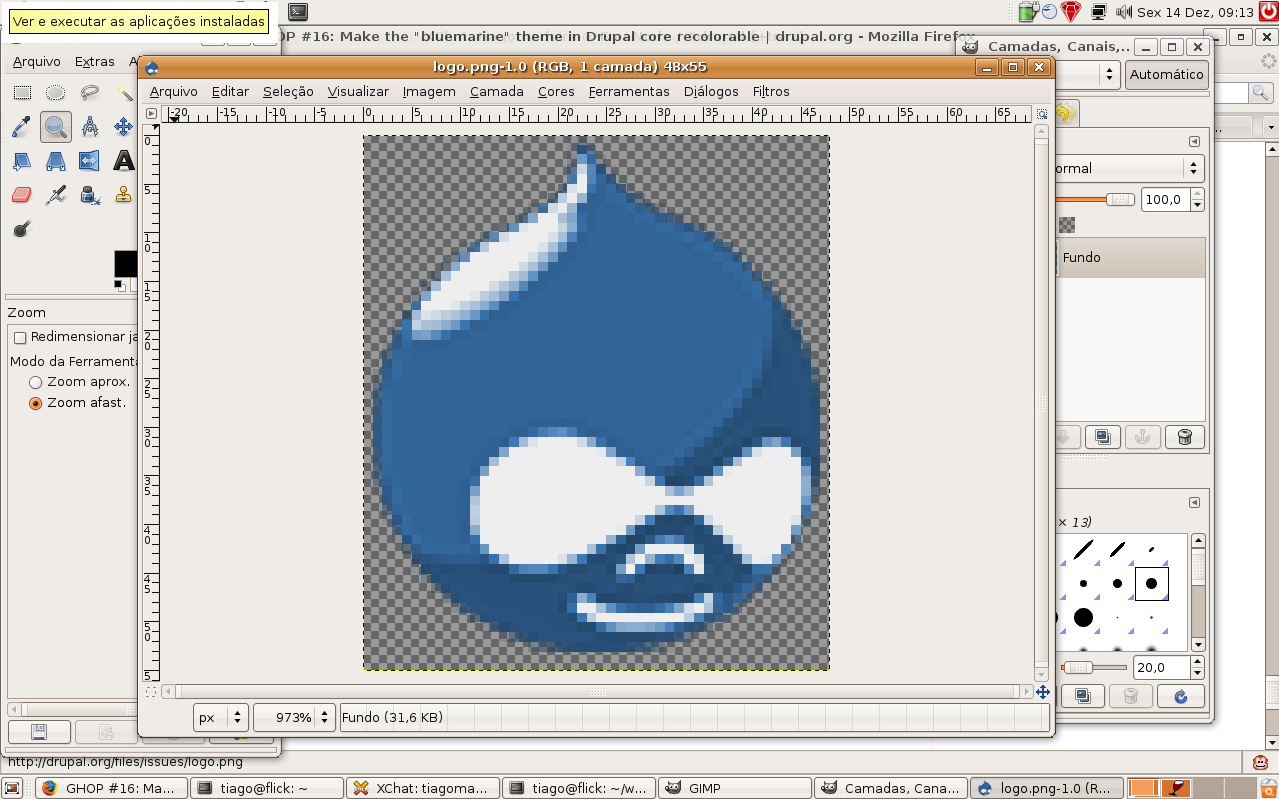Screen dimensions: 1279x799
Task: Select the Rectangle Select tool
Action: coord(22,93)
